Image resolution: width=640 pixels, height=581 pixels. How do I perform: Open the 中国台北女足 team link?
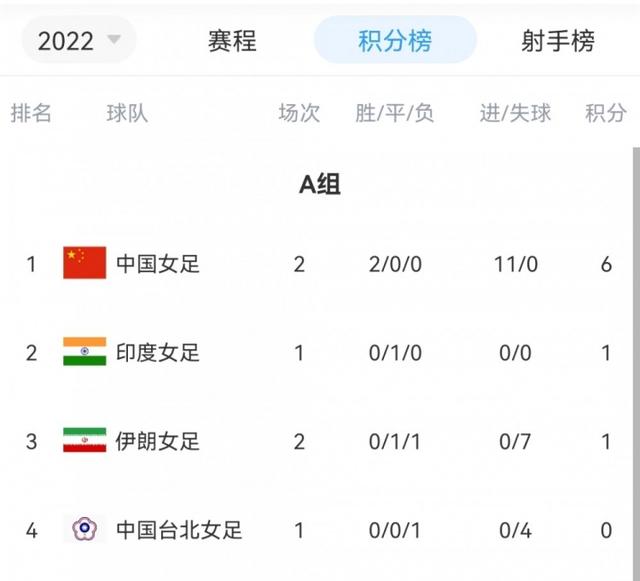[179, 529]
